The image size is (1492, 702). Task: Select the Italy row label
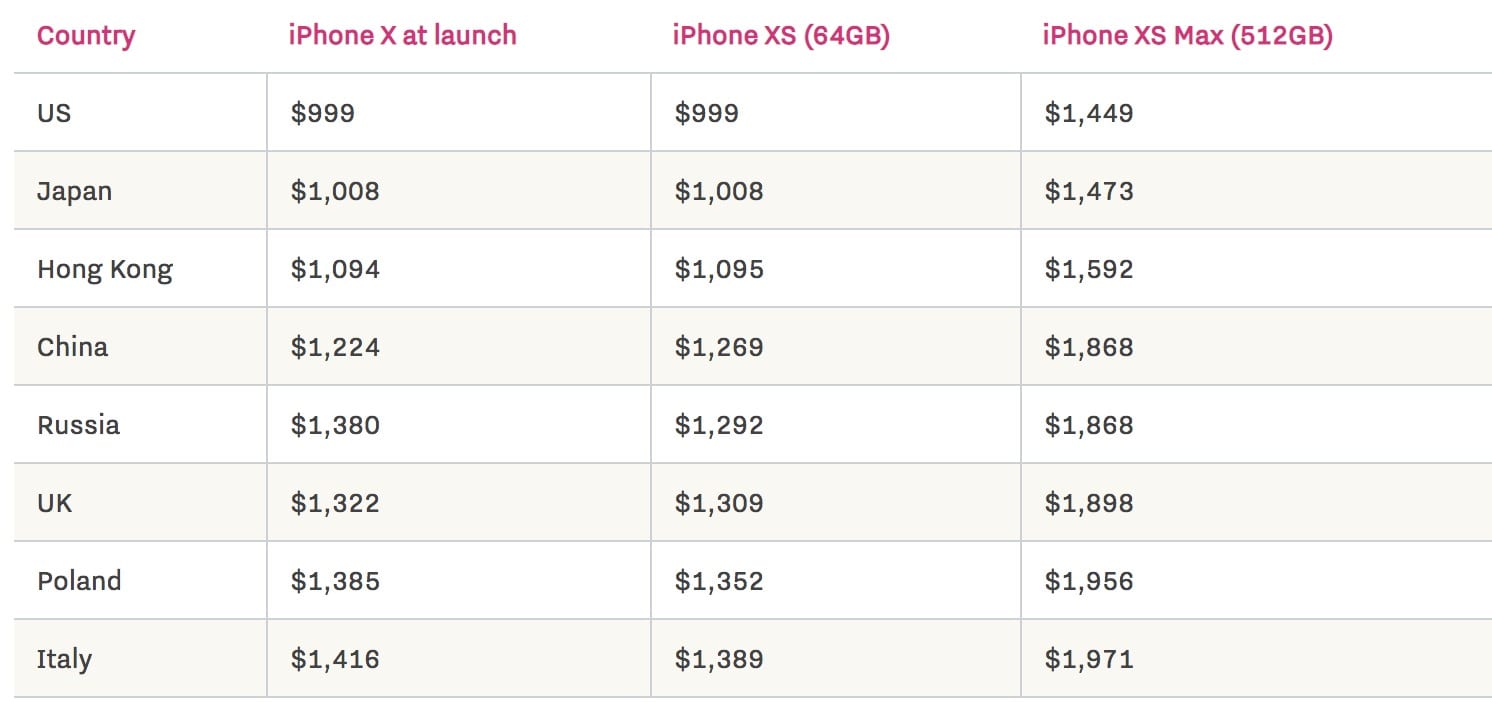coord(64,659)
